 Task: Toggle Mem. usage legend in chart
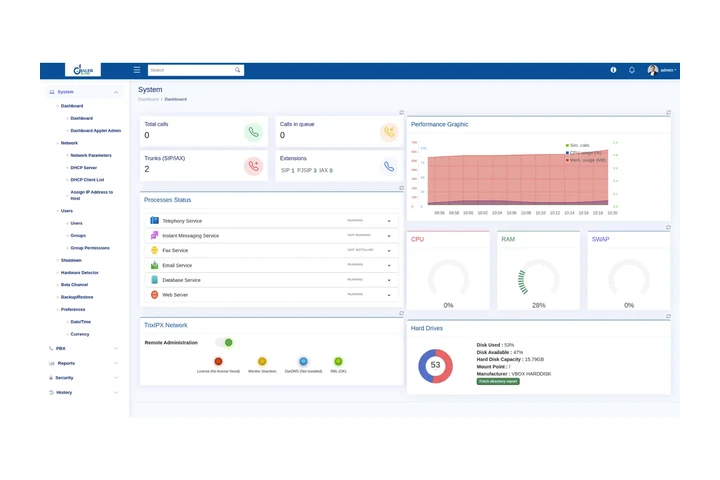[x=587, y=159]
